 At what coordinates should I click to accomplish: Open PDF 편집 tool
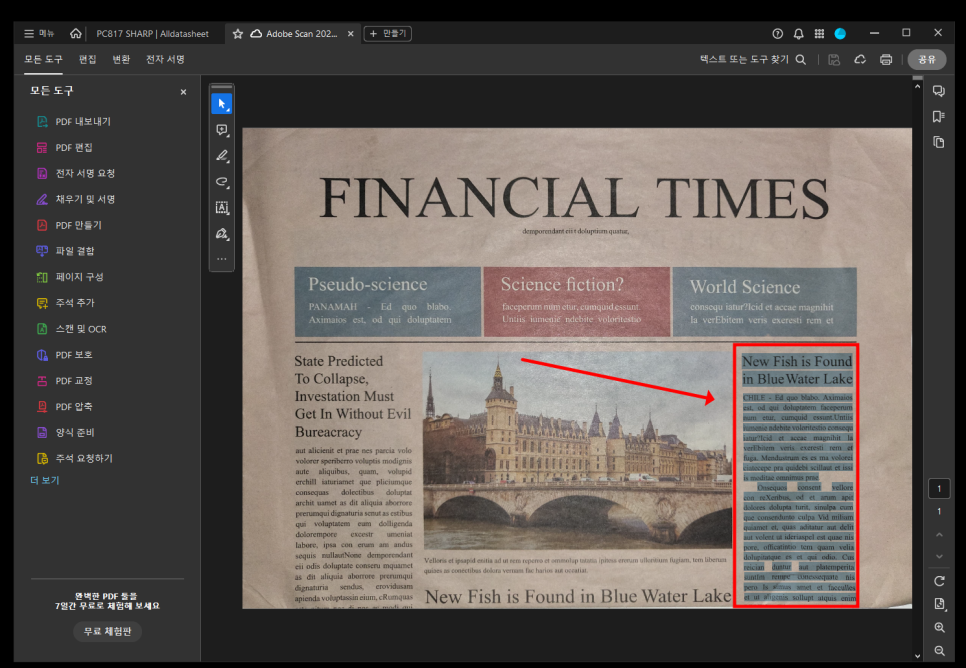[65, 147]
